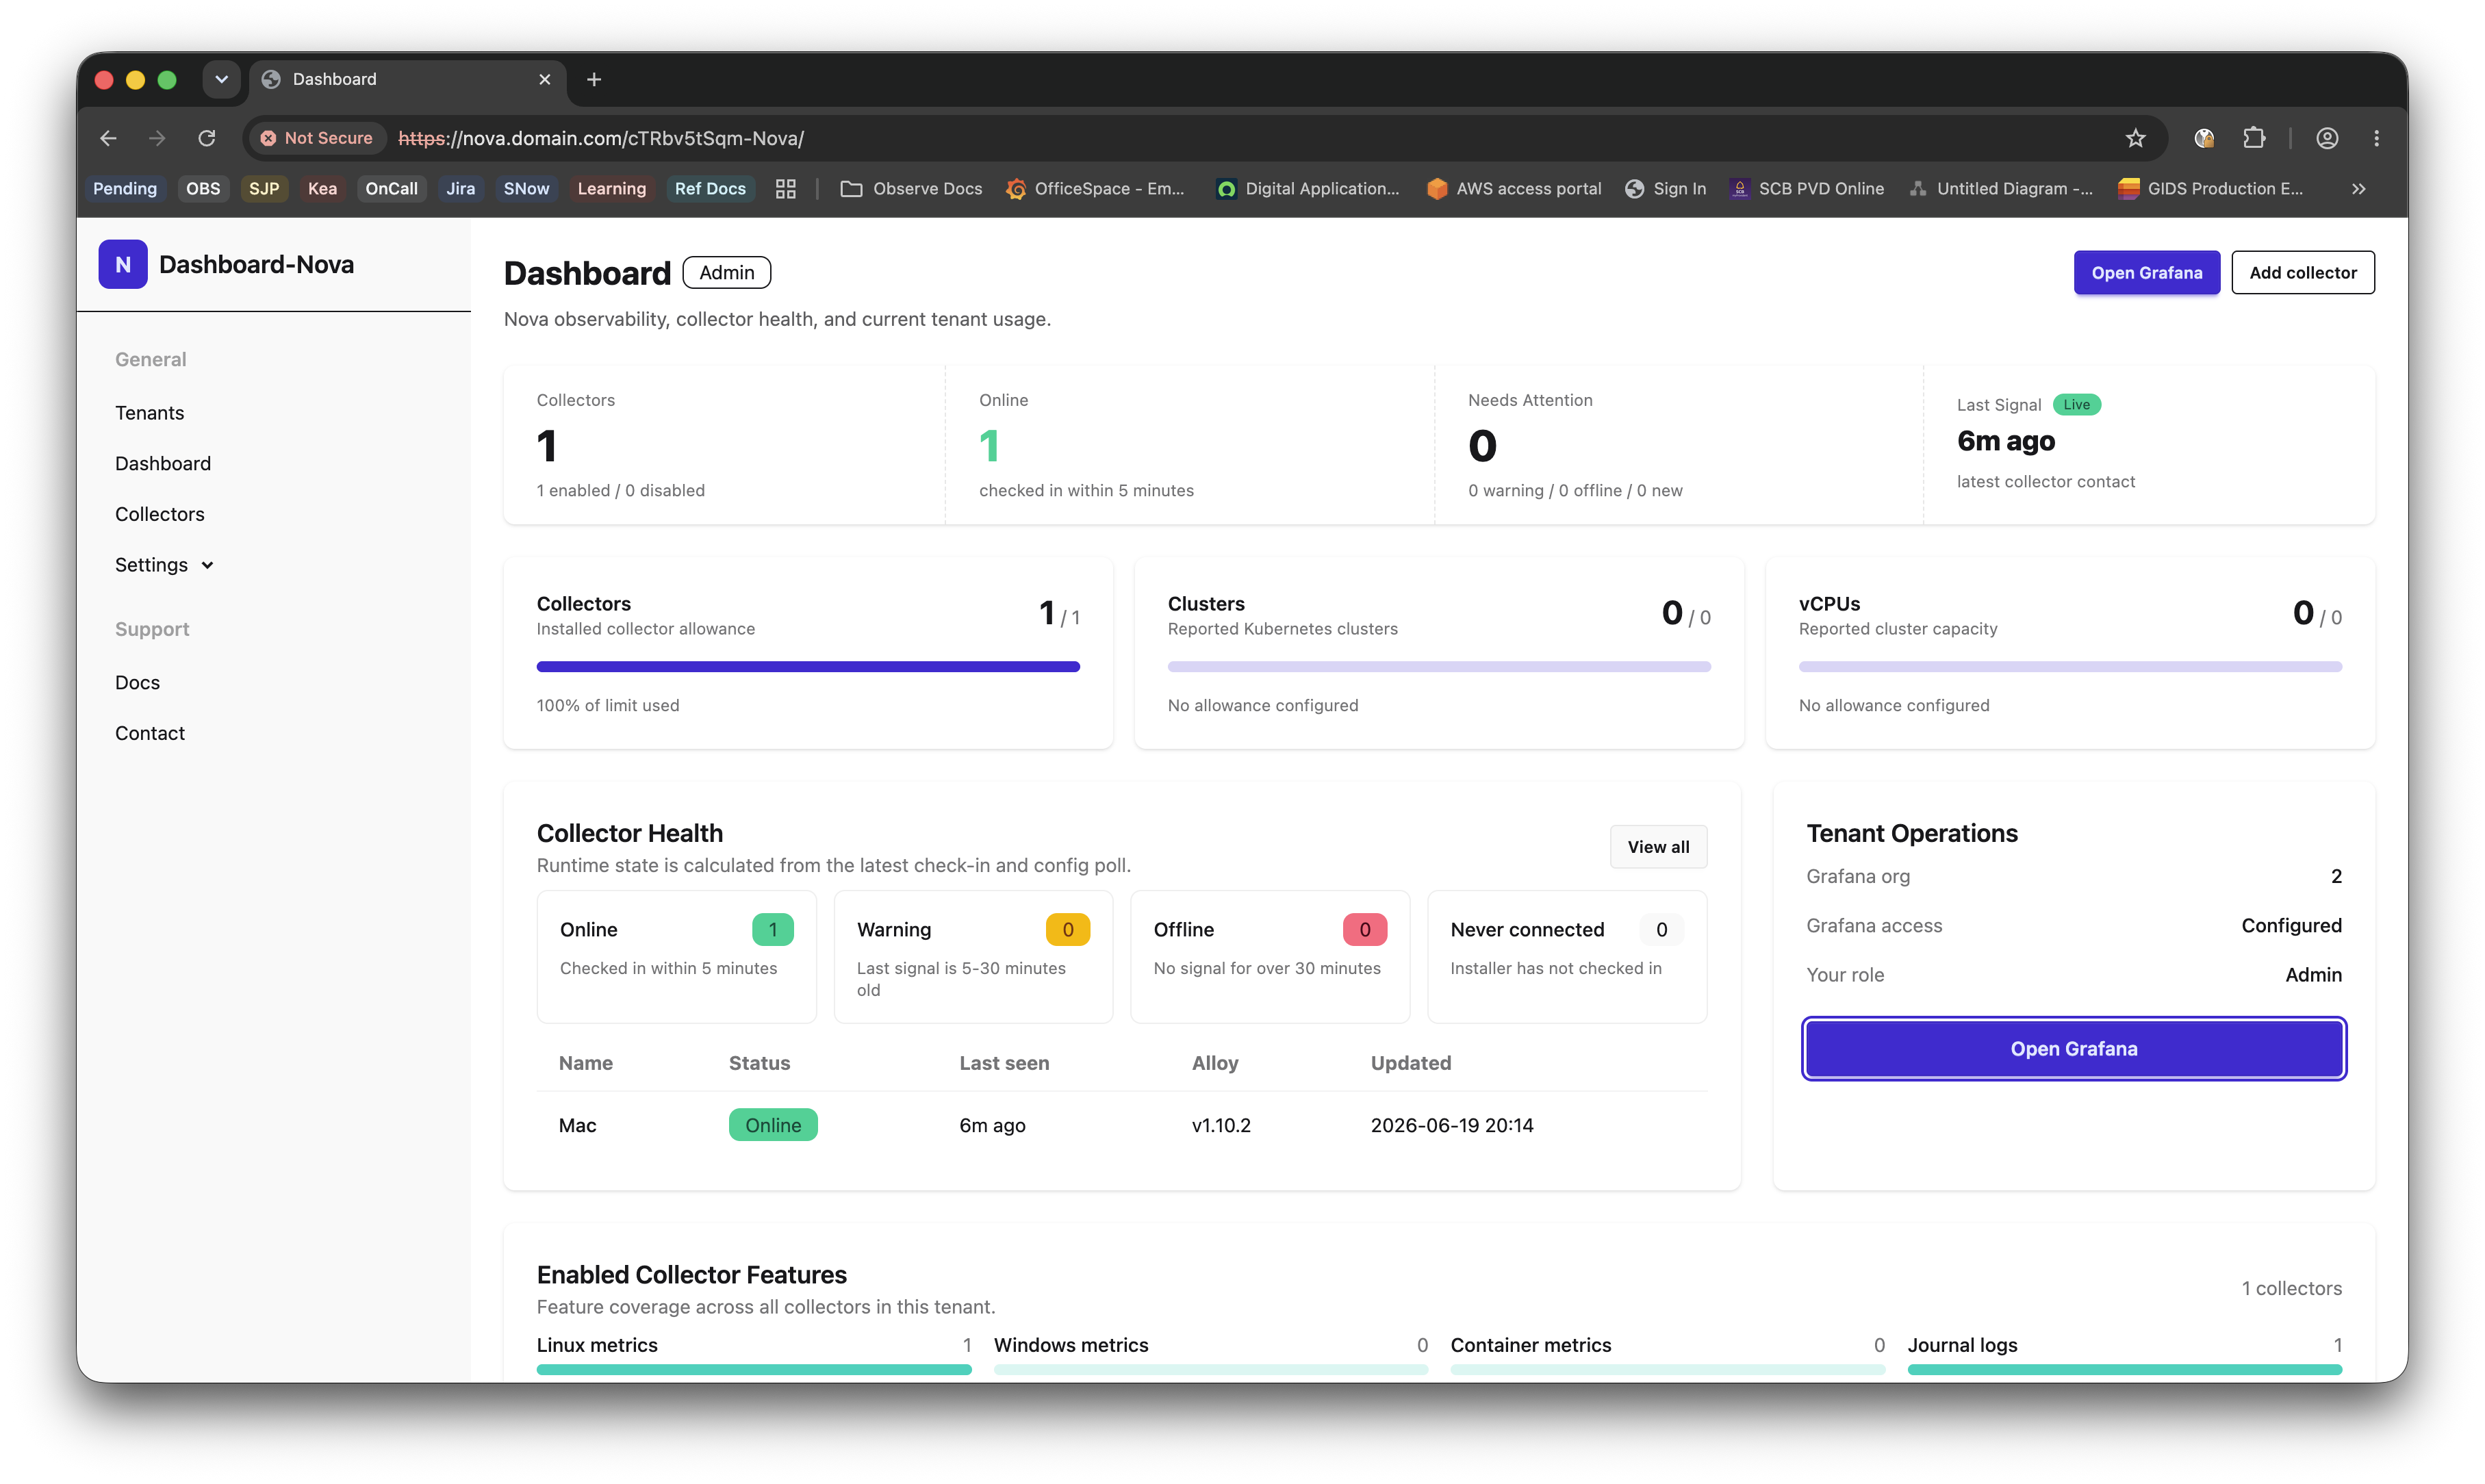The width and height of the screenshot is (2485, 1484).
Task: Open the OnCall bookmark group
Action: pyautogui.click(x=391, y=189)
